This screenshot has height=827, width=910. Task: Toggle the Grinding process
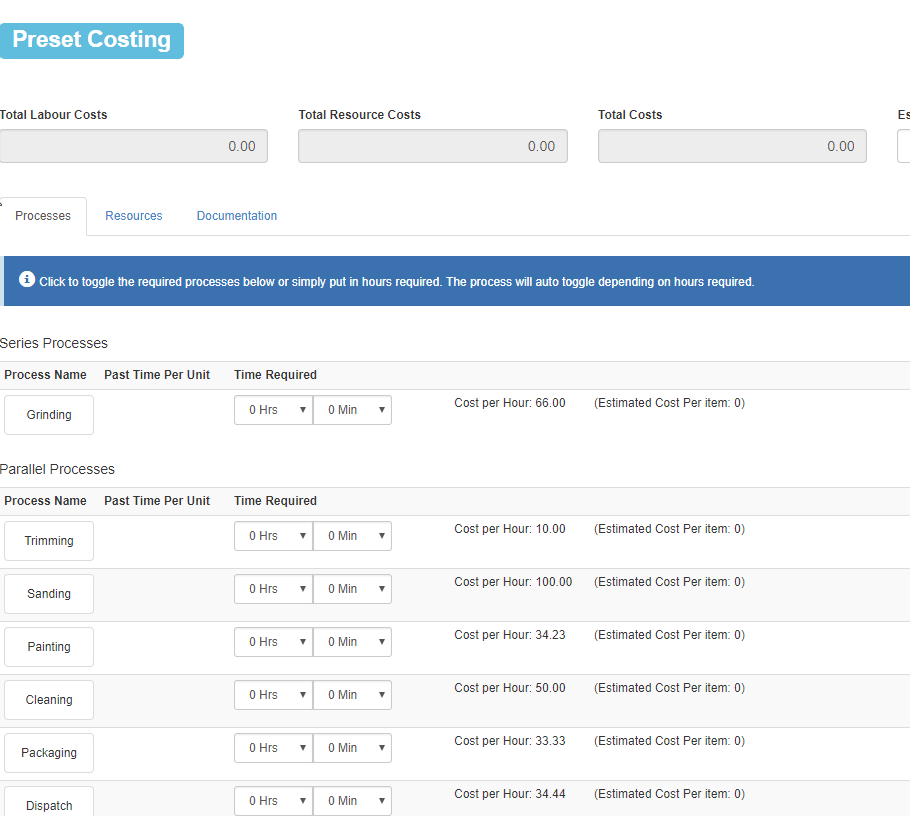[x=49, y=415]
